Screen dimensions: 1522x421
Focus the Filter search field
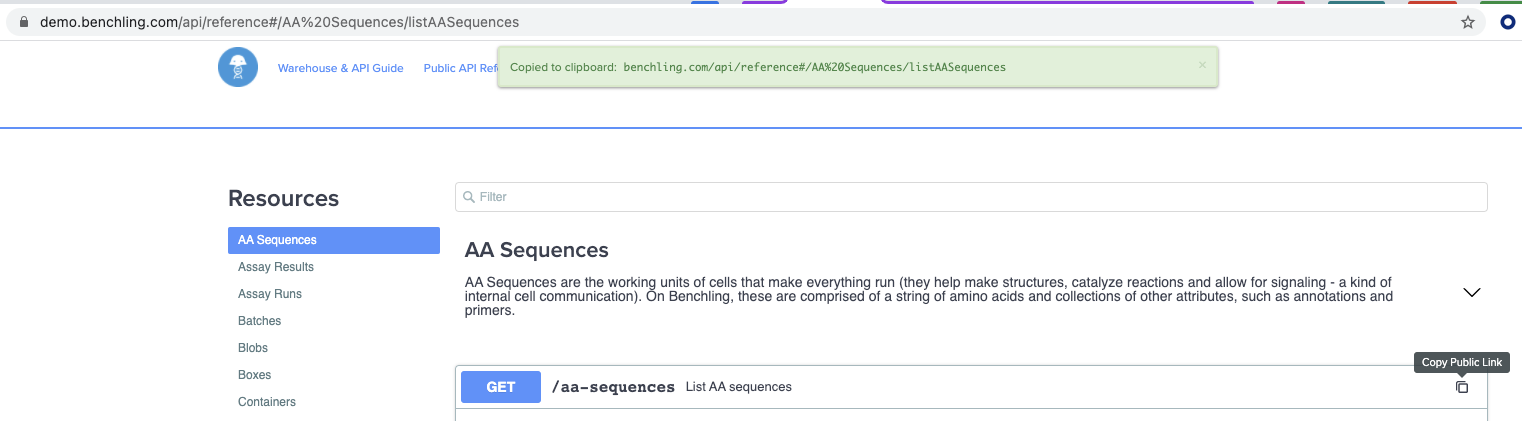coord(970,197)
